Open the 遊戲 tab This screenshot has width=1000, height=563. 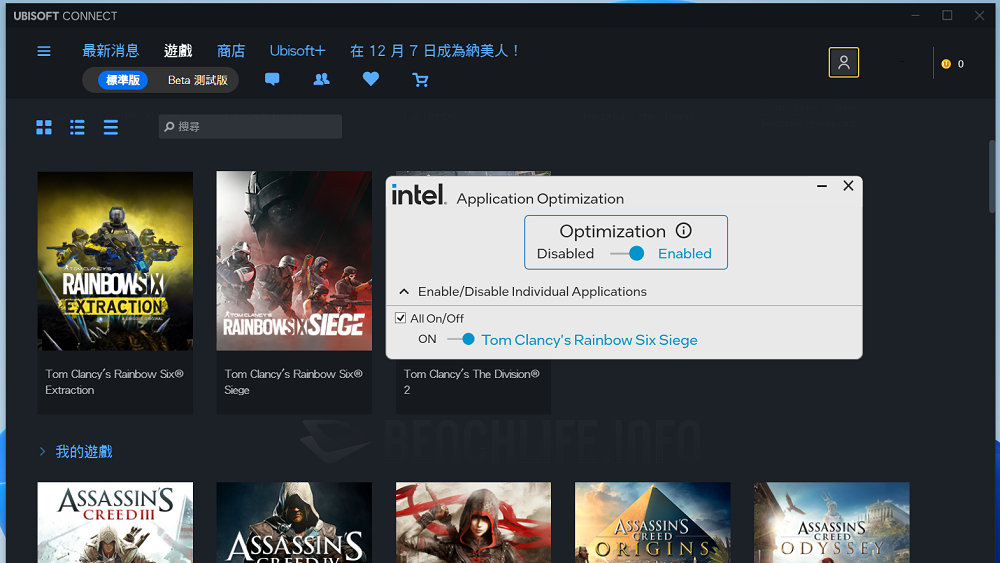(178, 50)
